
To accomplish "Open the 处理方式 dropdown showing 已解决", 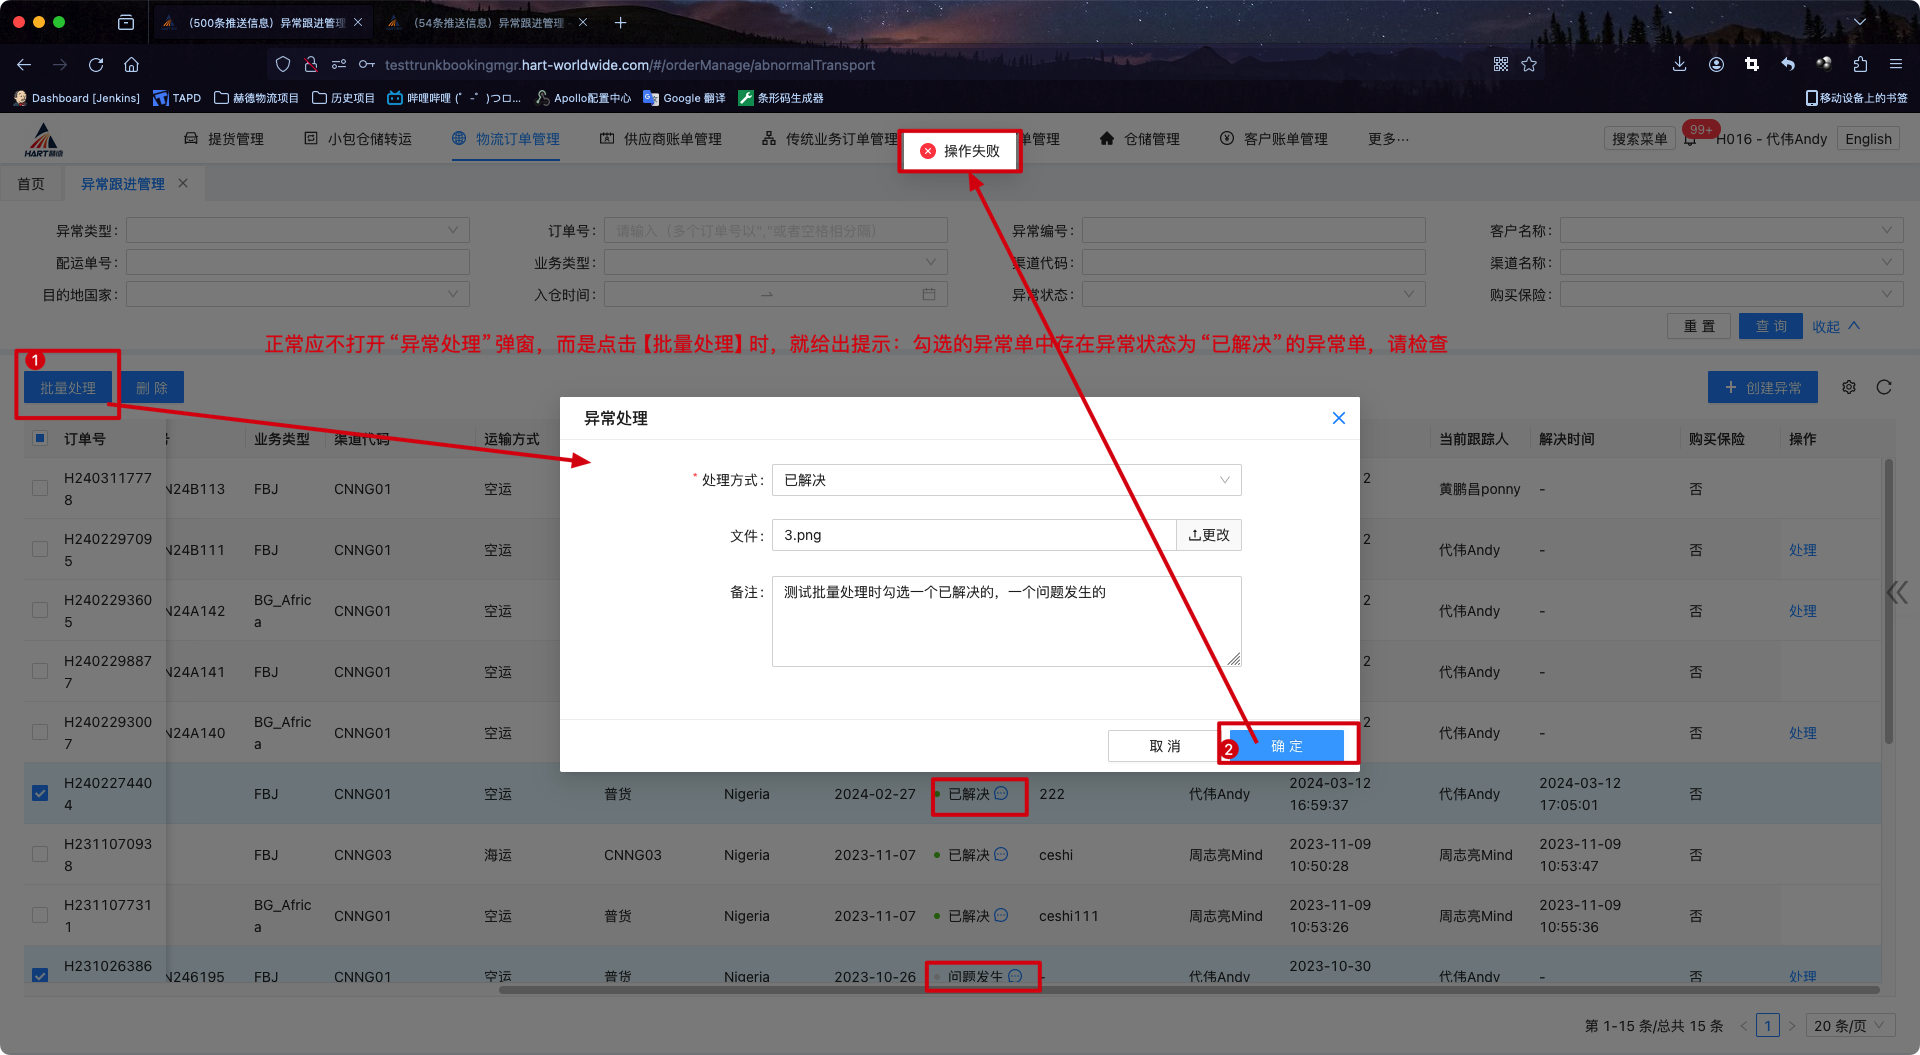I will pyautogui.click(x=1006, y=480).
